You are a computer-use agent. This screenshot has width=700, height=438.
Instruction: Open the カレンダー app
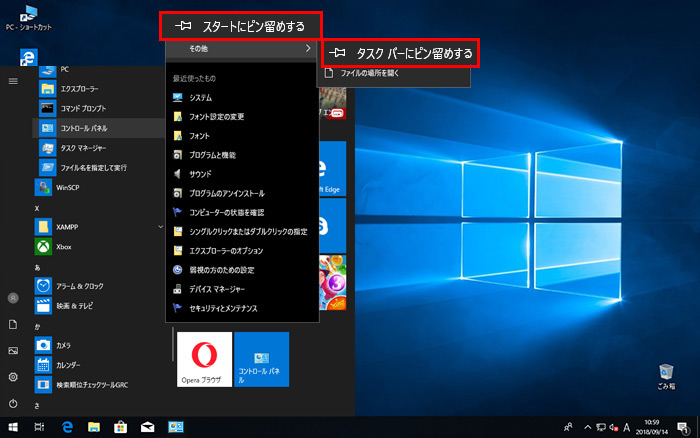[98, 365]
